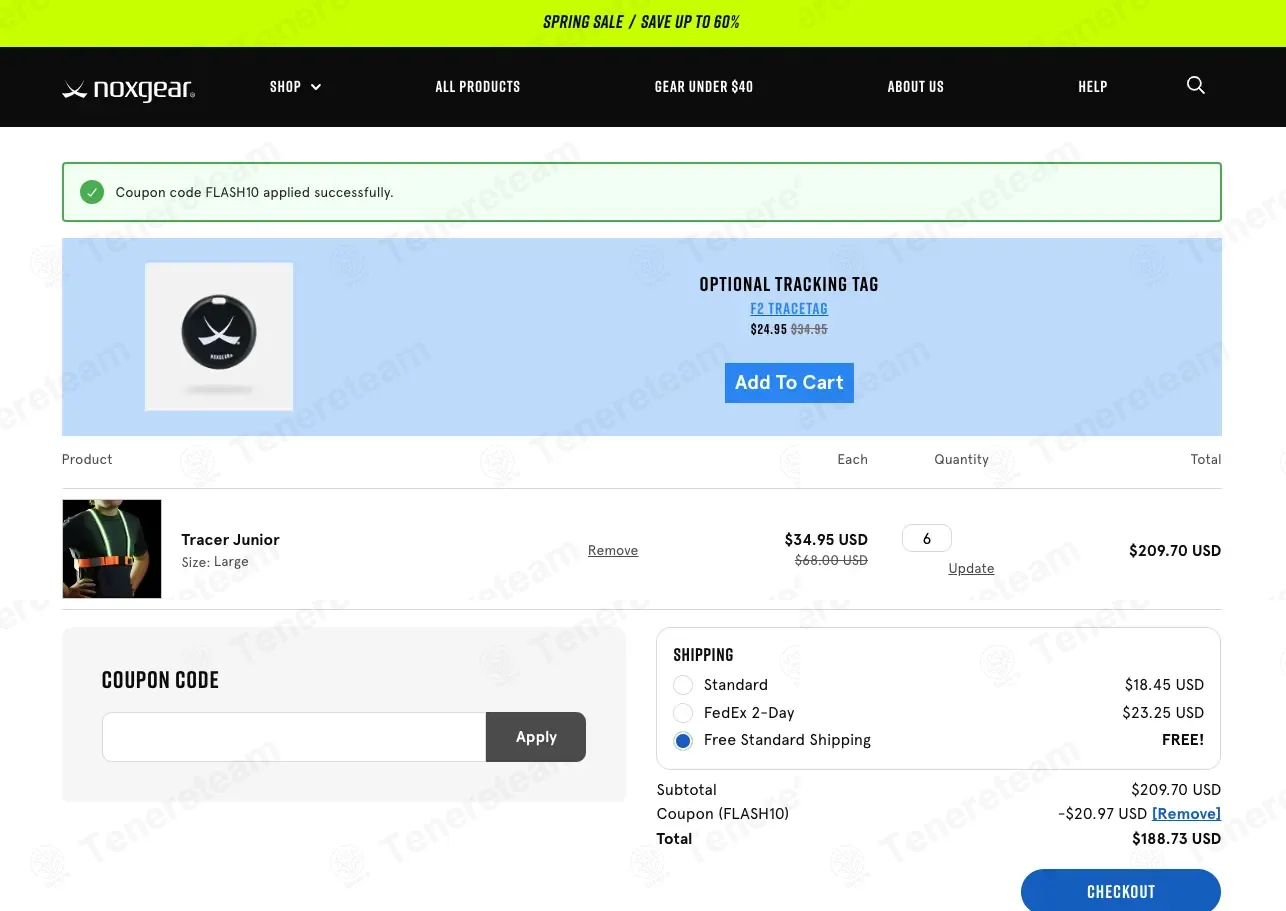Click the coupon code input field
The width and height of the screenshot is (1286, 911).
(294, 737)
